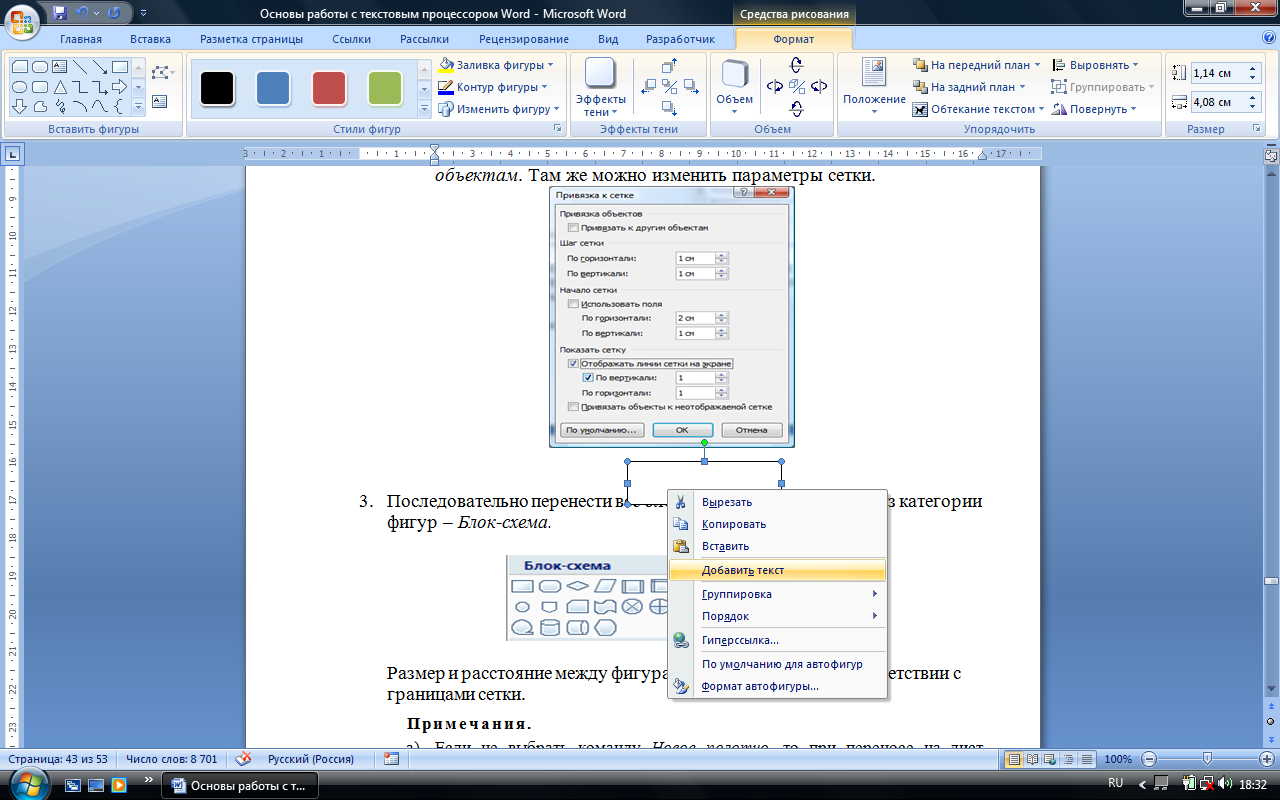Pick the line arrow shape

[100, 67]
